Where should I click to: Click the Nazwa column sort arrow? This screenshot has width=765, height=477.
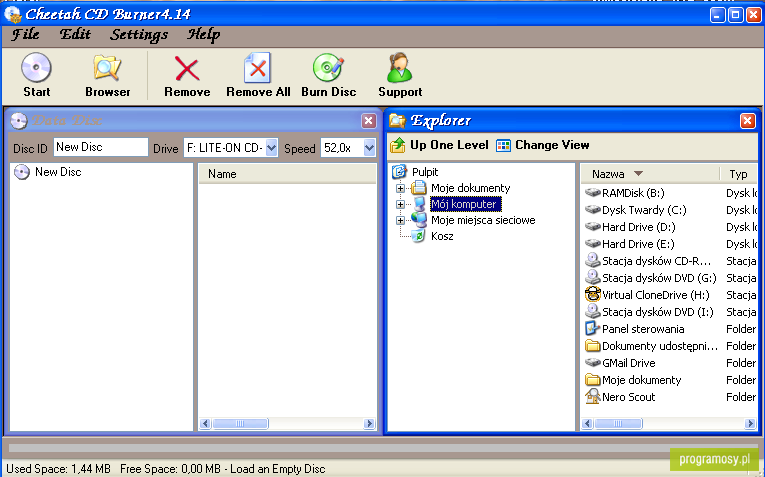click(x=638, y=174)
